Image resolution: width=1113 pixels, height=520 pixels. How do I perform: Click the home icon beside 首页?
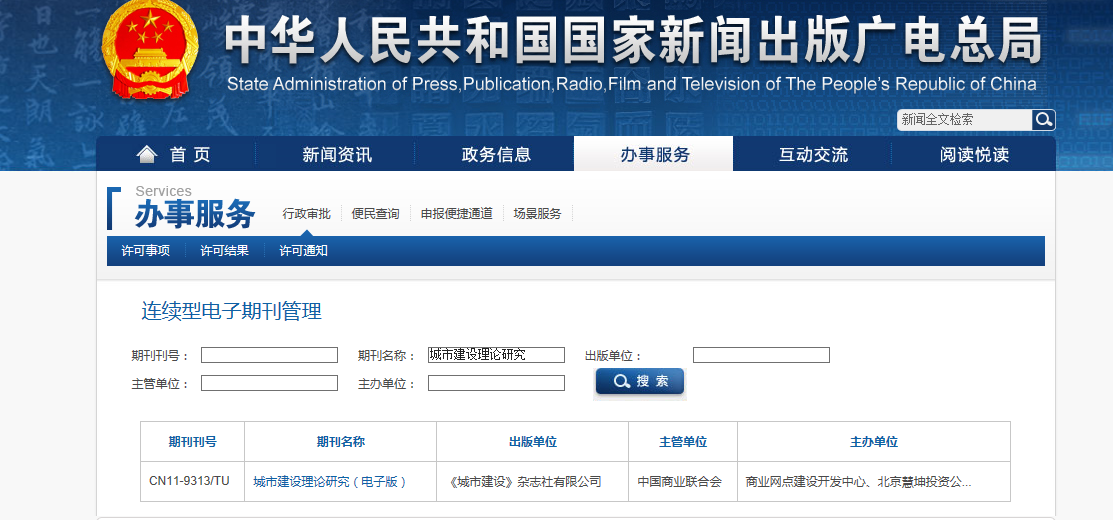point(146,154)
